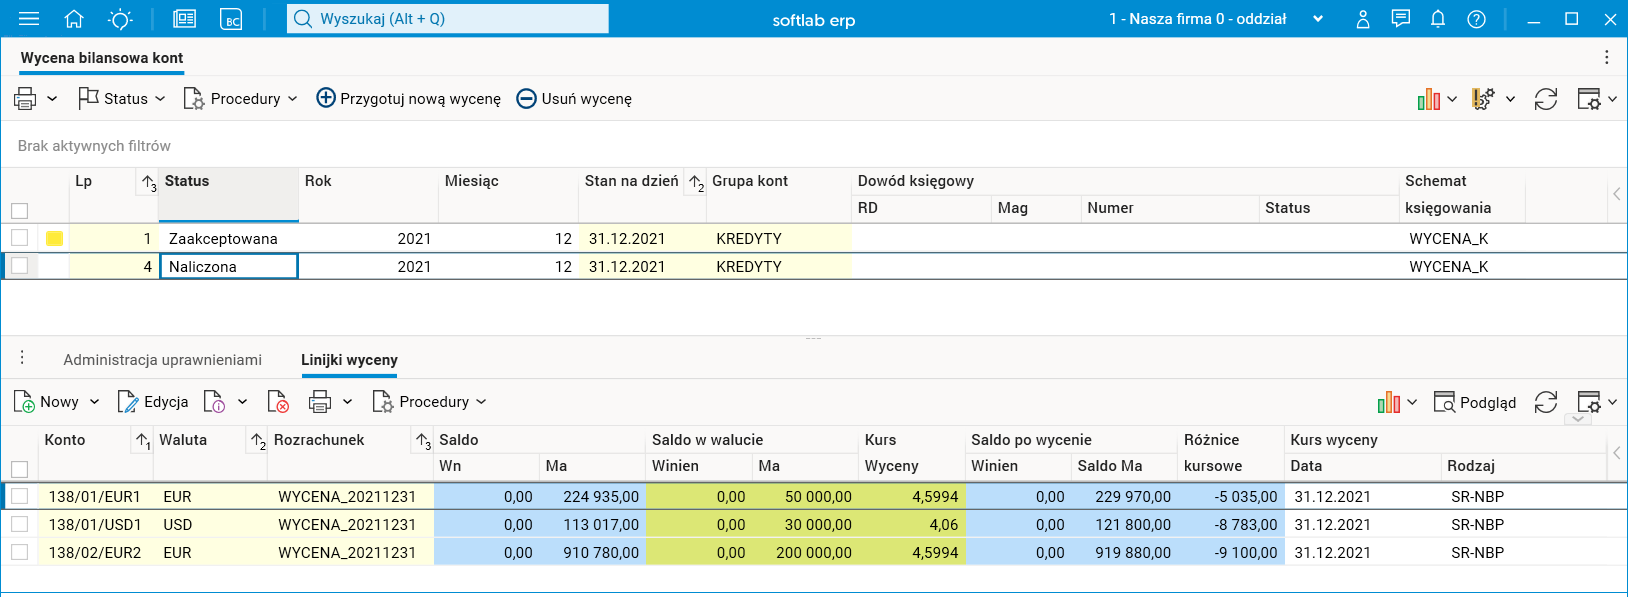Open notifications bell icon

(x=1438, y=19)
